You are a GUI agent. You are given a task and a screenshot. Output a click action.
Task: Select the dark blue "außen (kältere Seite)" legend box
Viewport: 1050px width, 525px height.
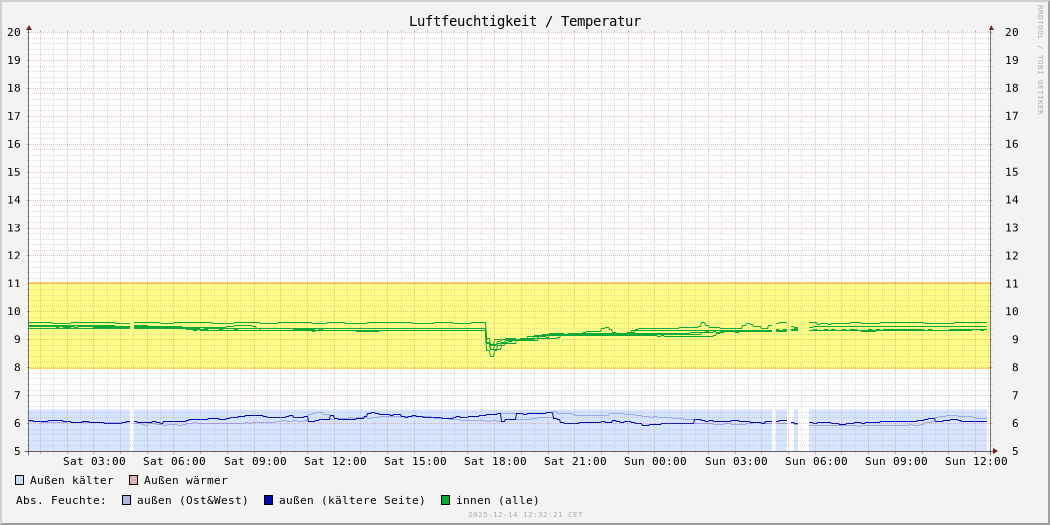click(x=268, y=500)
